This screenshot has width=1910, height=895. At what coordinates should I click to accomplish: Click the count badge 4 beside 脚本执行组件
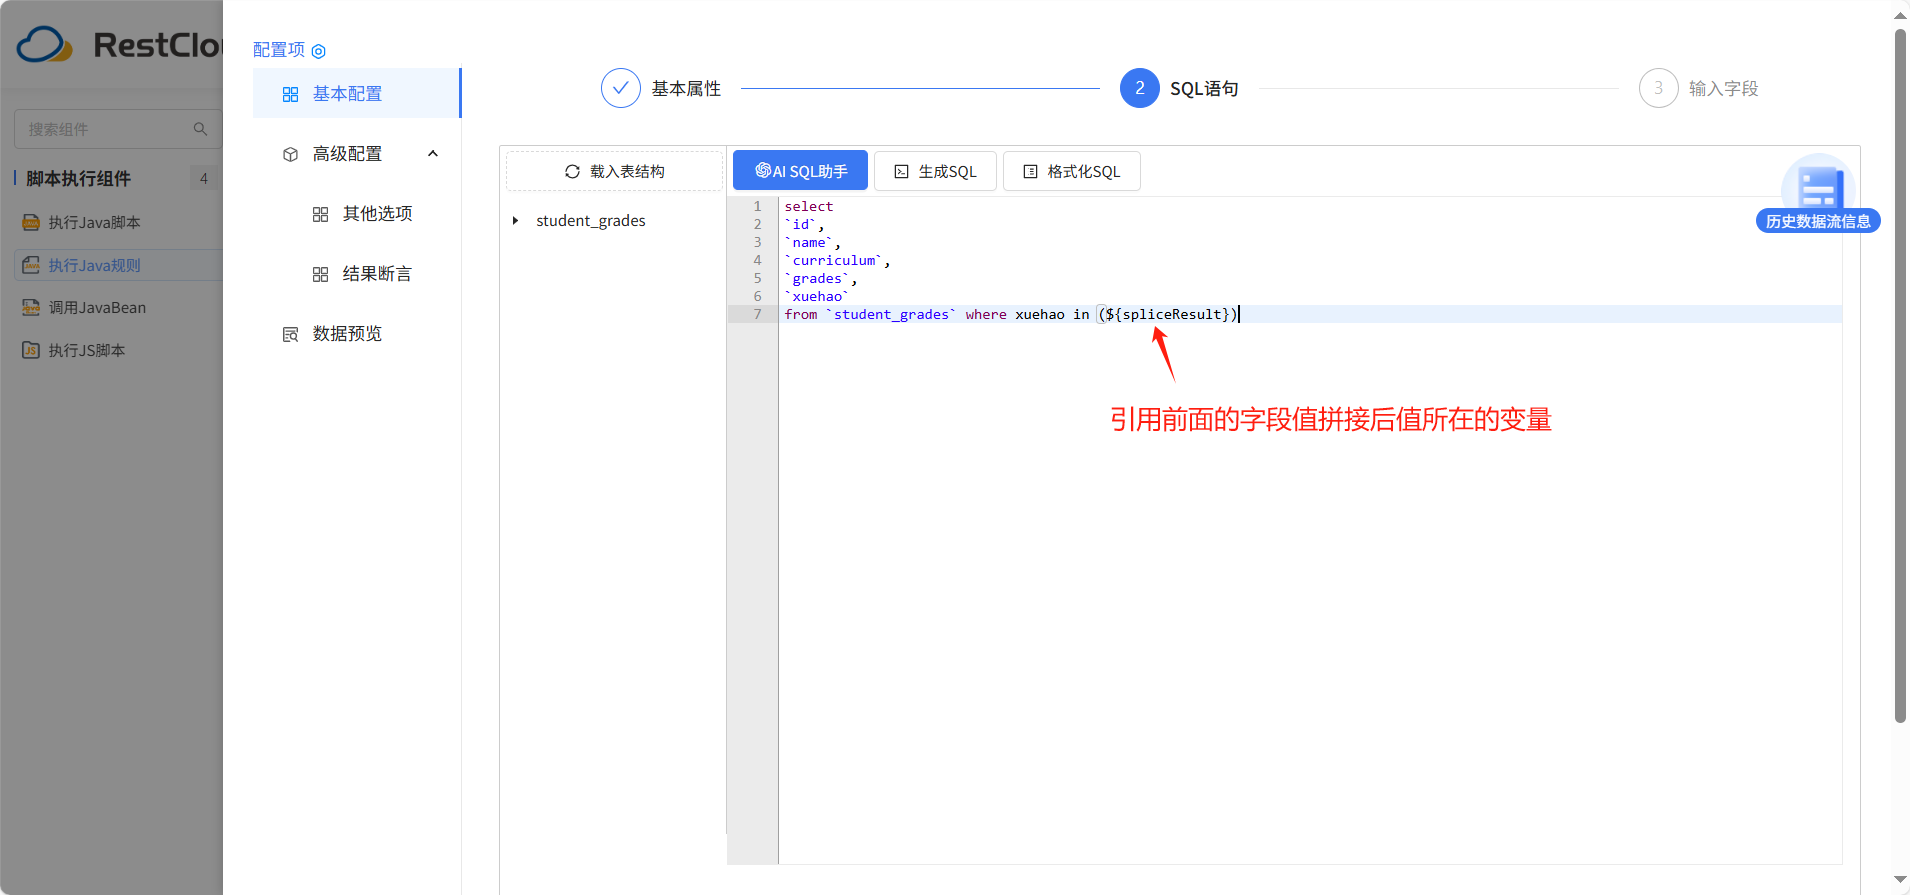[204, 178]
